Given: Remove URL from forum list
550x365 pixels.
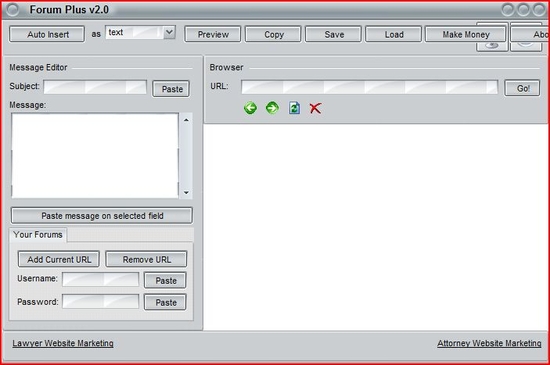Looking at the screenshot, I should pyautogui.click(x=146, y=259).
